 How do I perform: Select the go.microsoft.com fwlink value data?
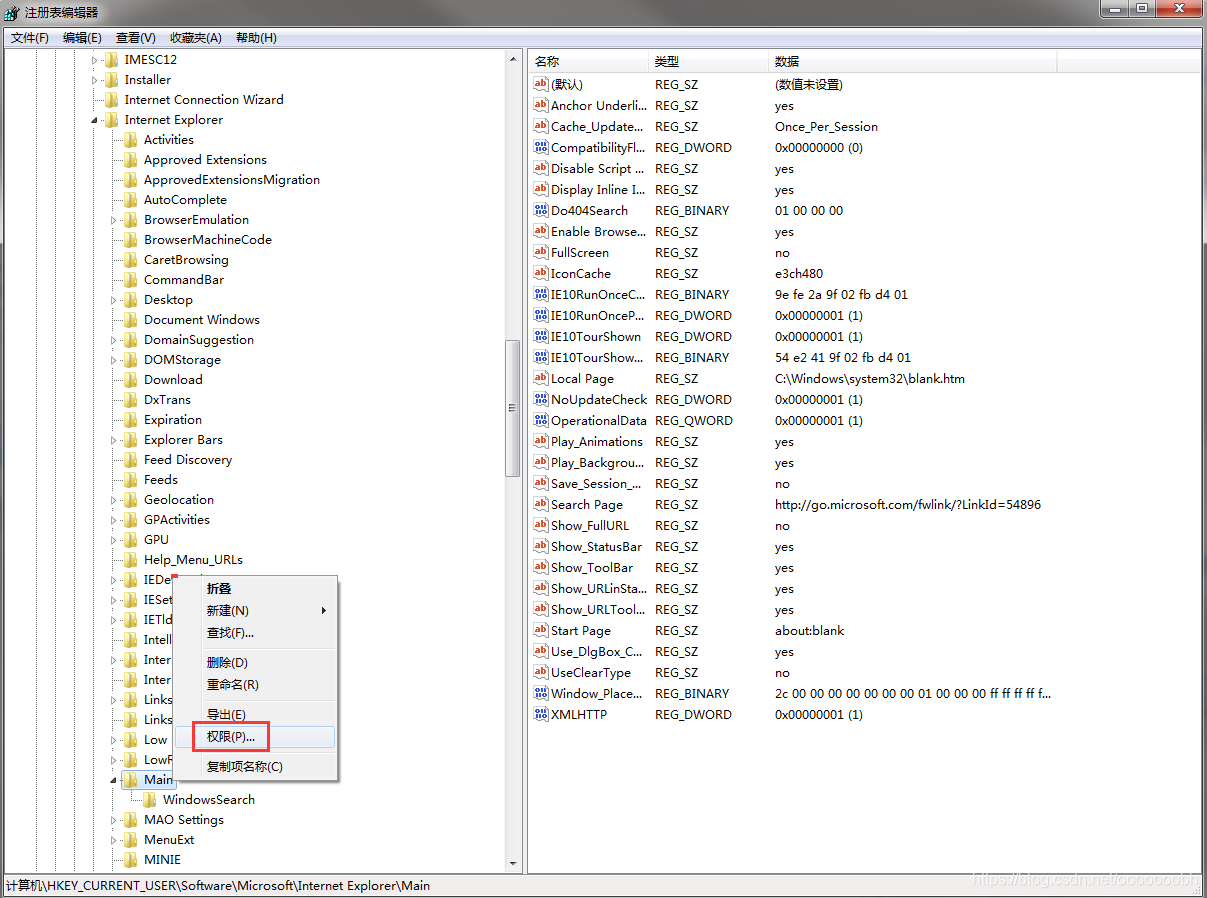[x=910, y=504]
